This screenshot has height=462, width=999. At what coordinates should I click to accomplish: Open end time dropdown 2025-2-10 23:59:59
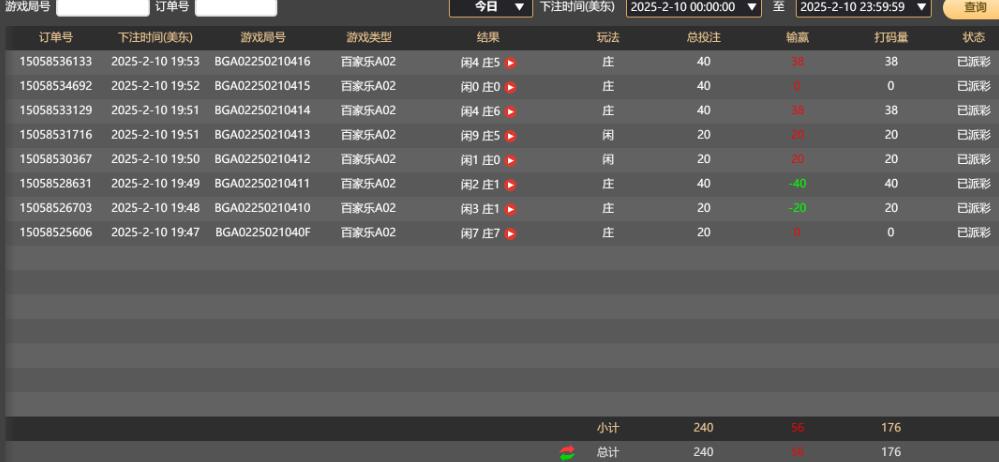coord(863,7)
